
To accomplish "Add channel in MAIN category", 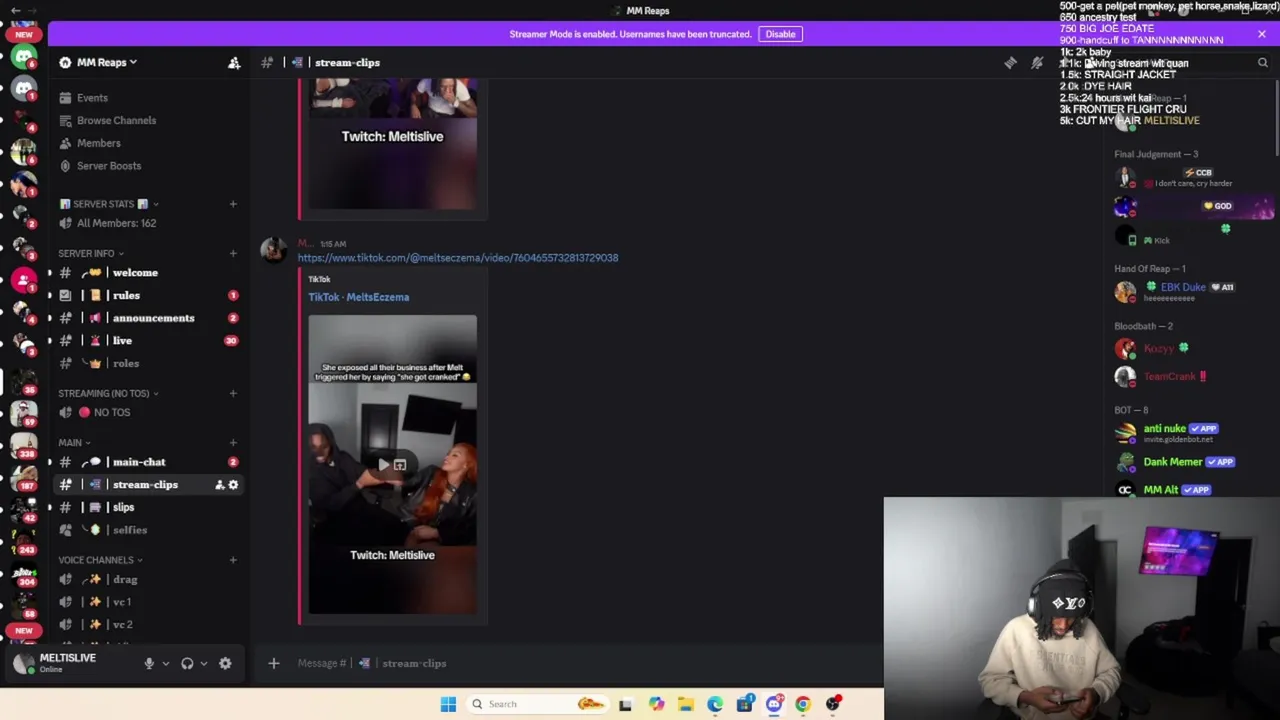I will (233, 442).
